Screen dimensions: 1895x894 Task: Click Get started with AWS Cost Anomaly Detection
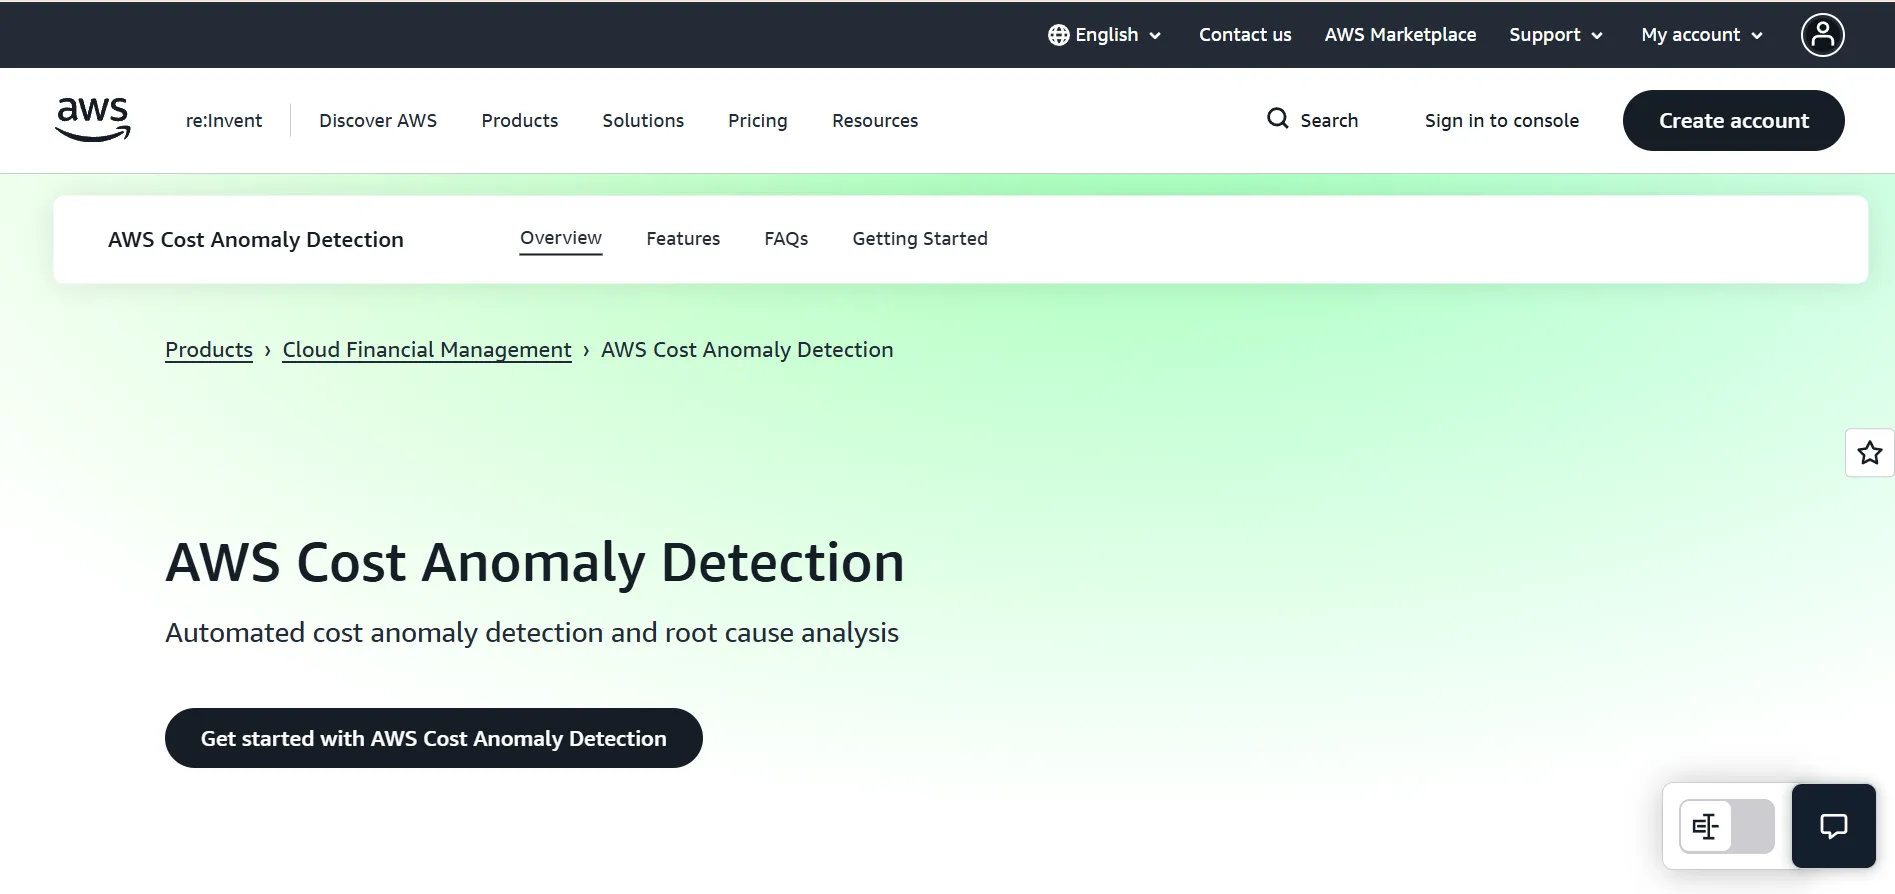[434, 738]
